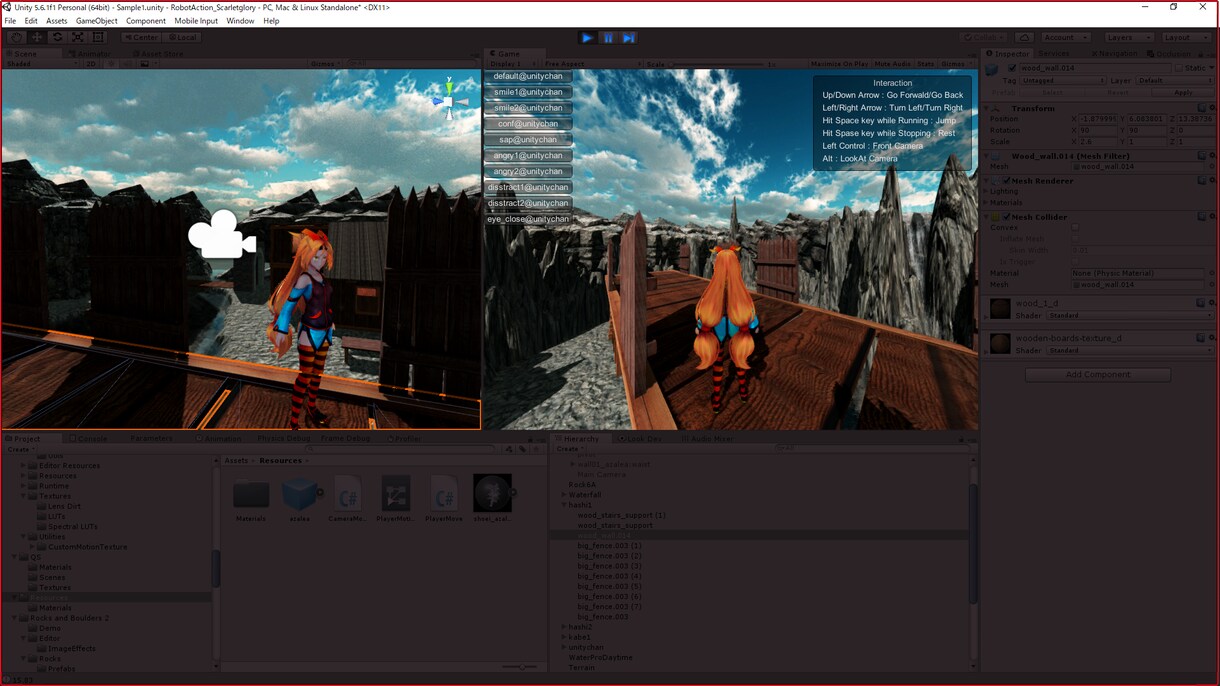1220x686 pixels.
Task: Open Mesh Renderer gear settings
Action: (x=1211, y=181)
